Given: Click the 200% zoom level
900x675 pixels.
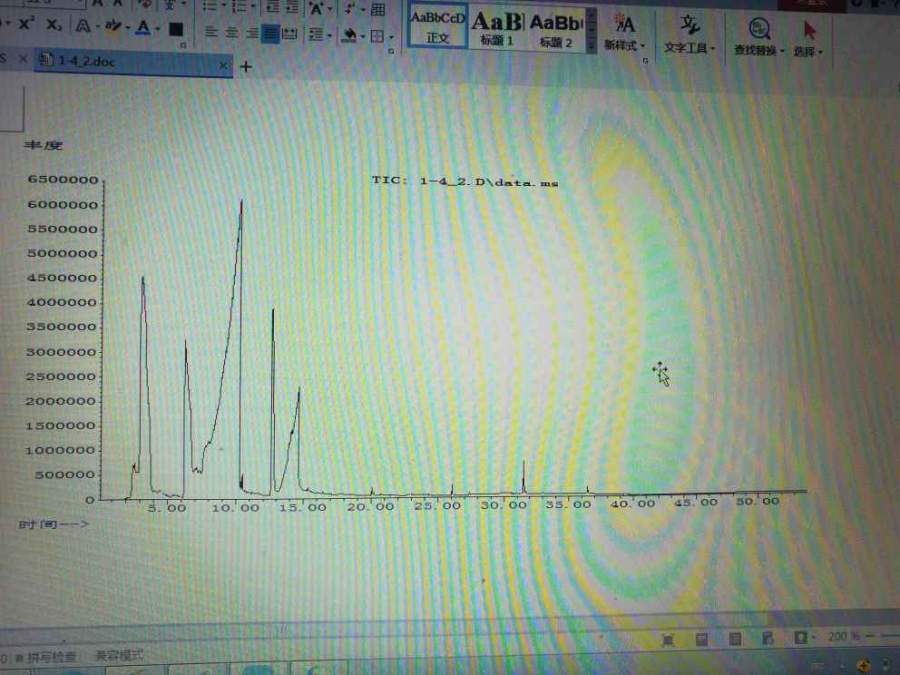Looking at the screenshot, I should [843, 636].
